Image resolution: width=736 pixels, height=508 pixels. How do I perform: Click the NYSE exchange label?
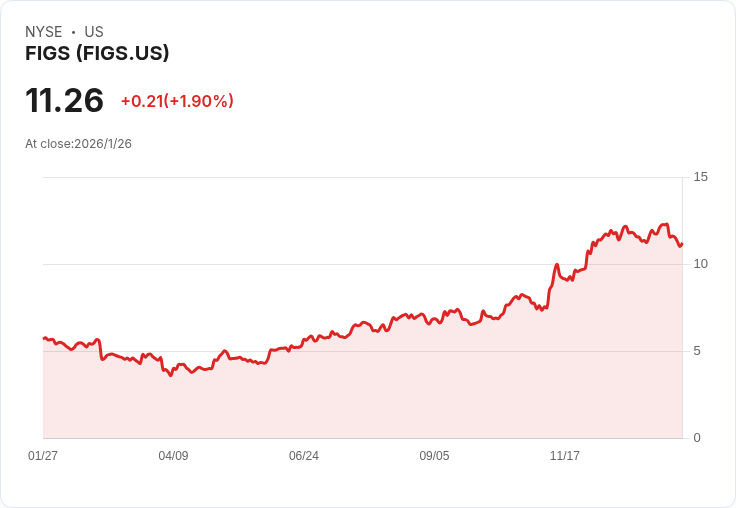[x=43, y=32]
